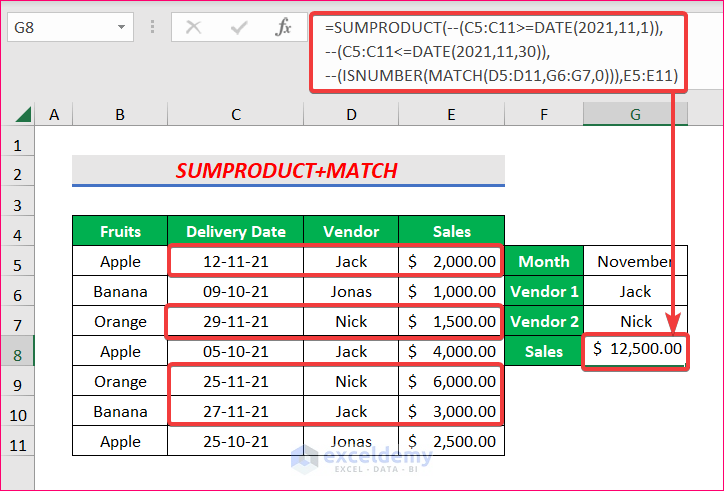This screenshot has height=491, width=724.
Task: Click the Cancel X icon in formula bar
Action: 195,27
